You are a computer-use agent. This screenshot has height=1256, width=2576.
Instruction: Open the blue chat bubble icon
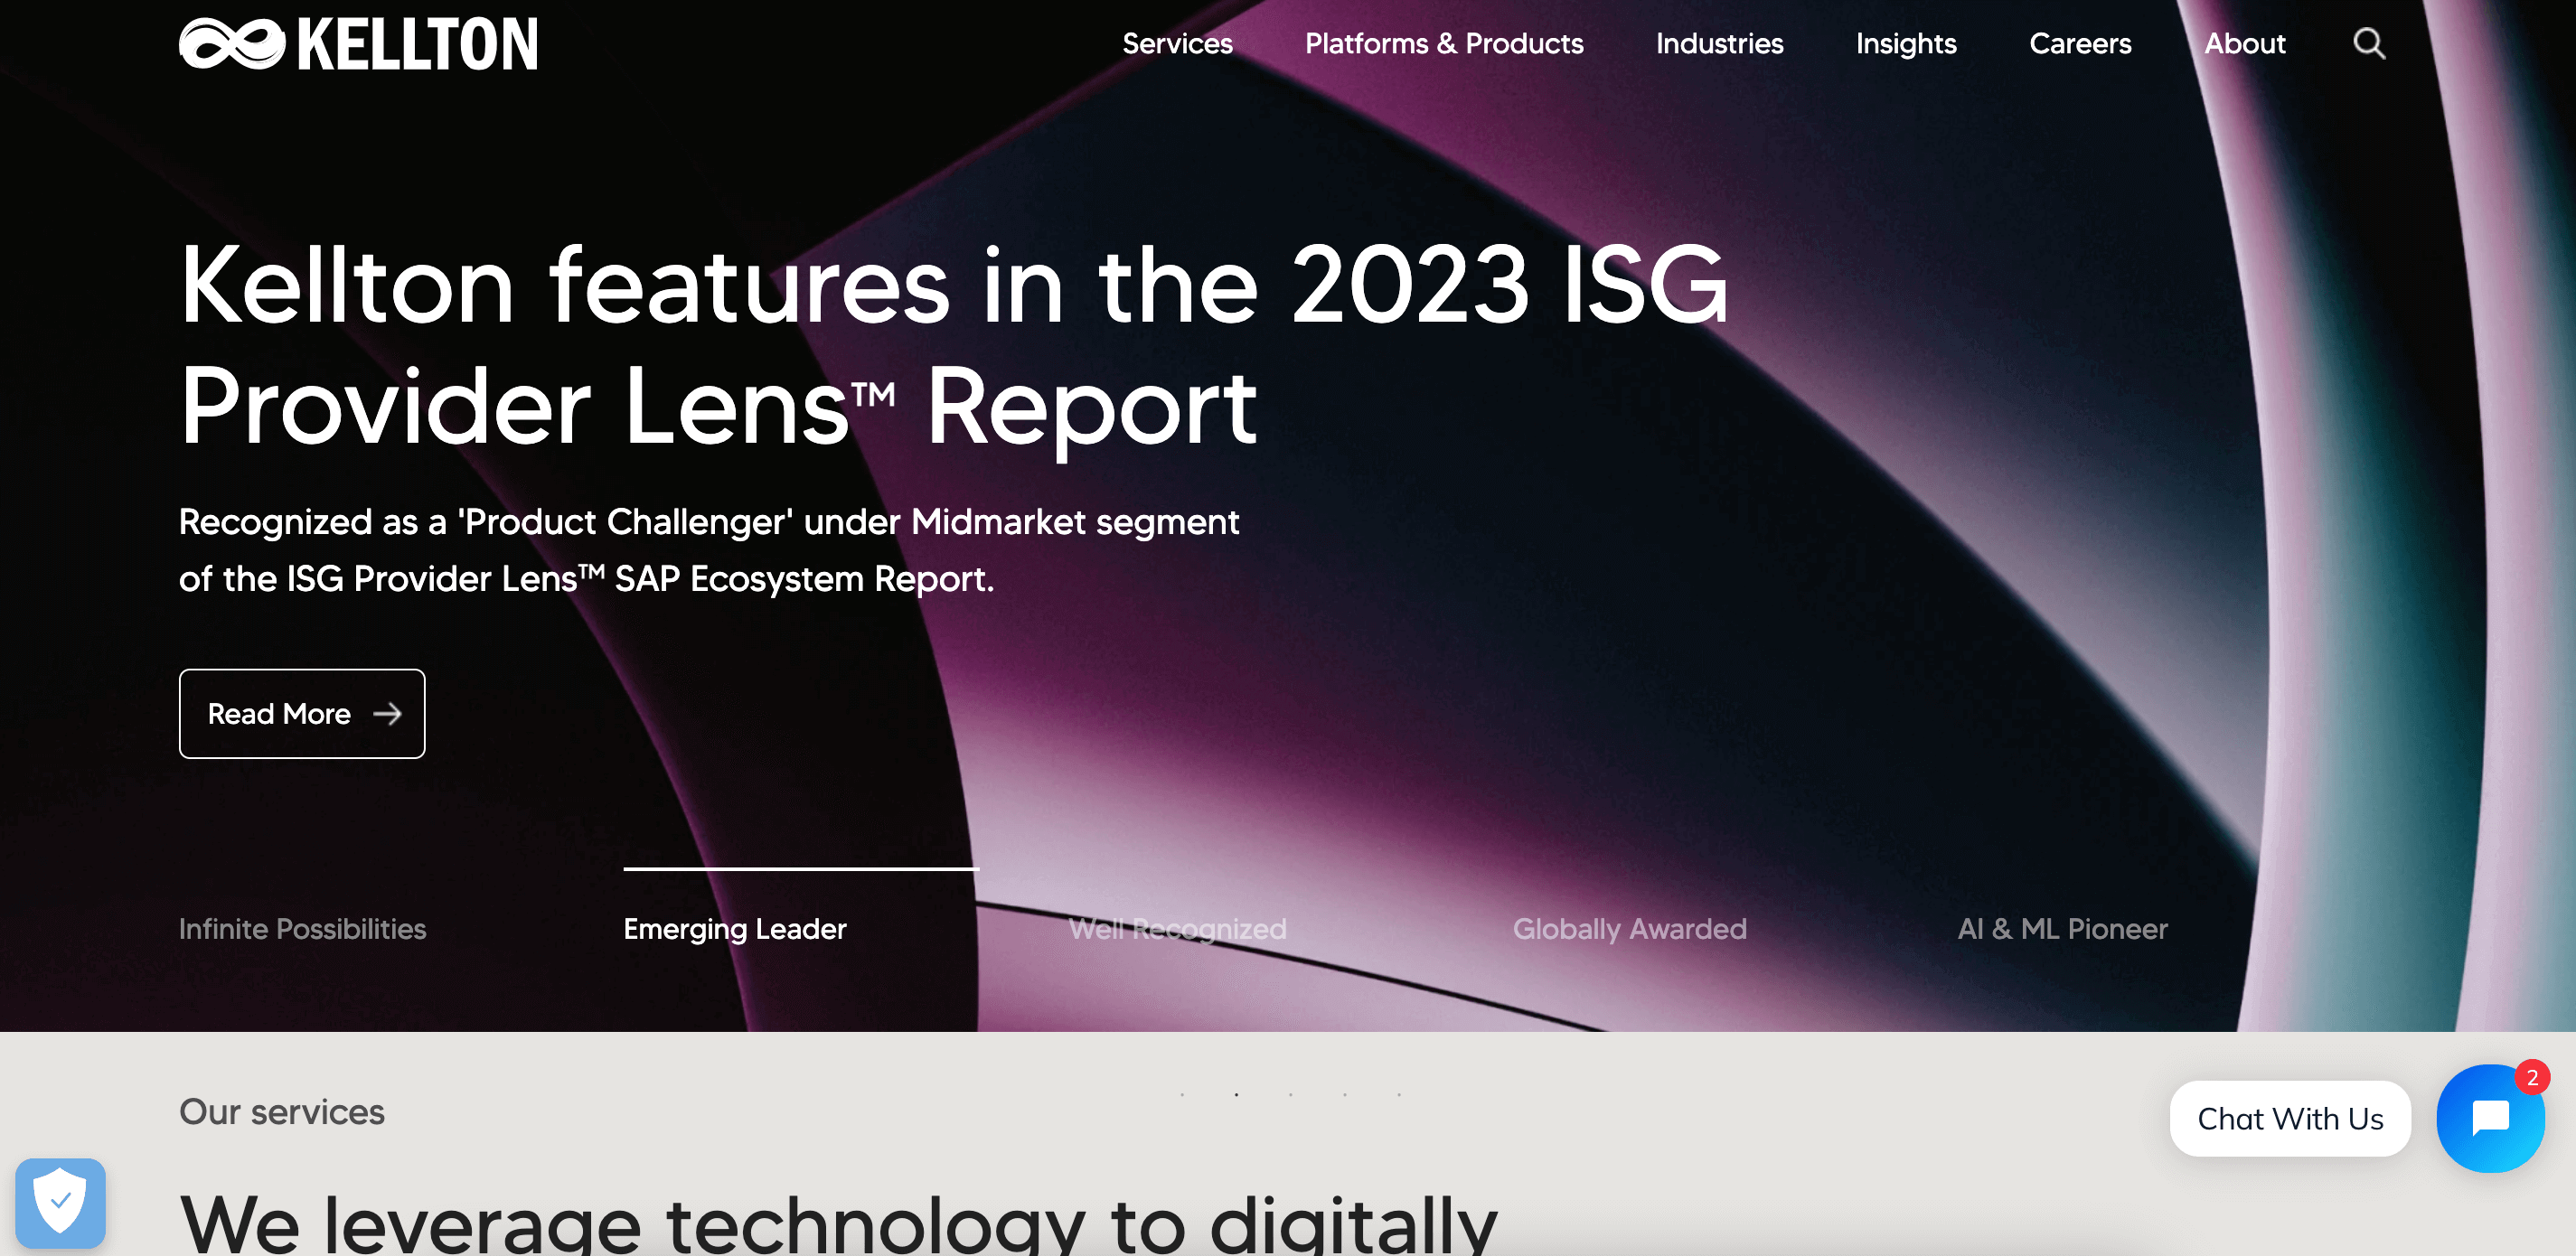point(2490,1118)
